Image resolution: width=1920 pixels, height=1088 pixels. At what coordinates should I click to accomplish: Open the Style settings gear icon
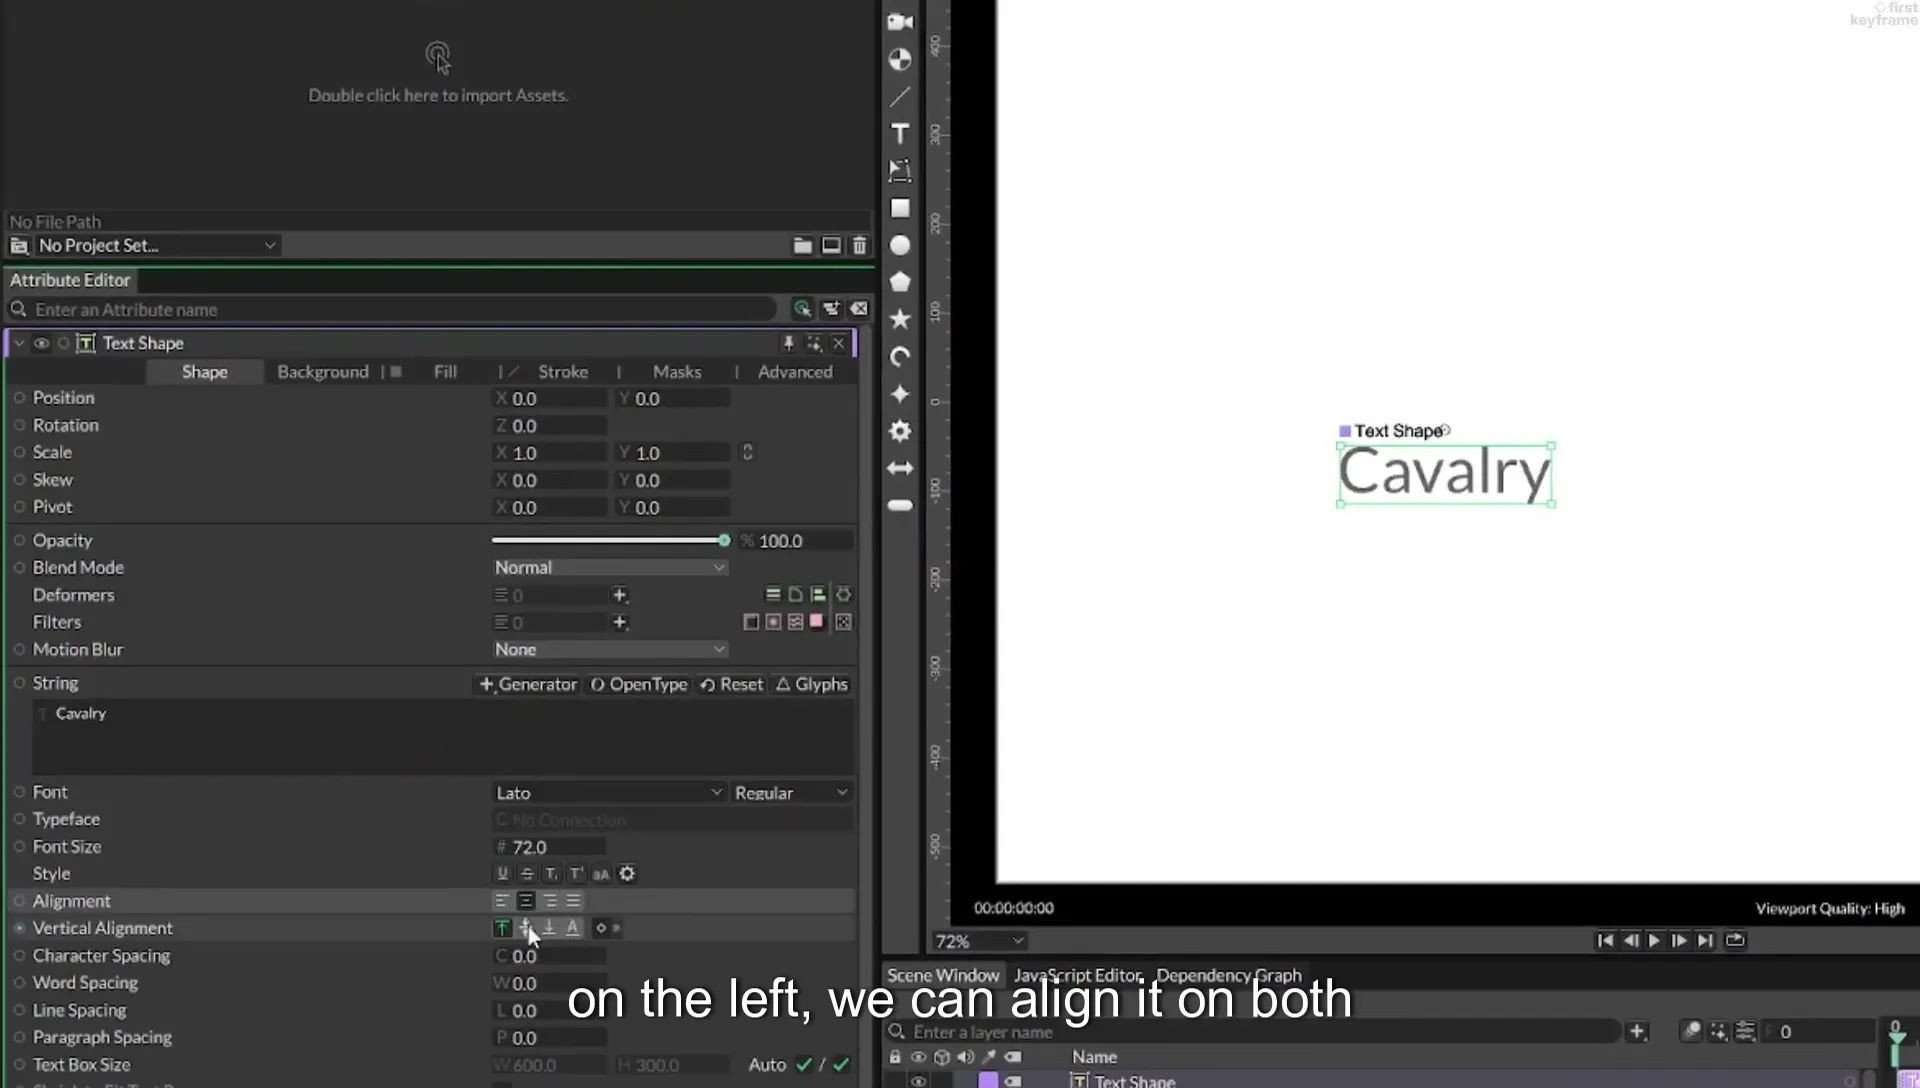(x=627, y=874)
